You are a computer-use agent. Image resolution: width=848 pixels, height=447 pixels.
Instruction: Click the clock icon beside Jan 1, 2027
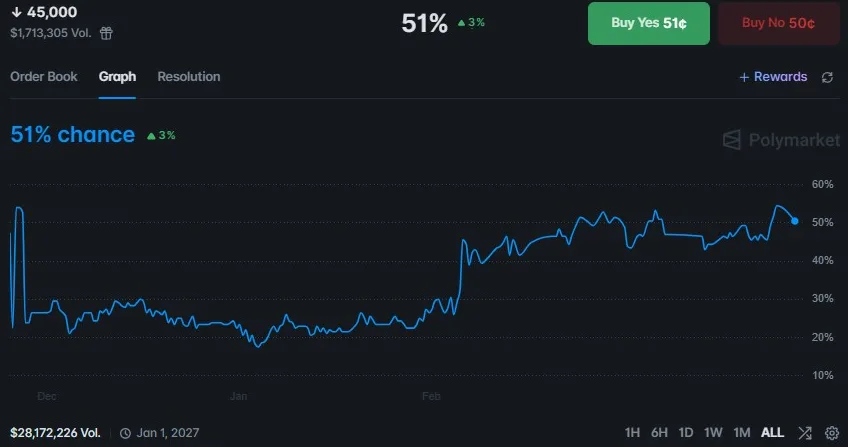click(x=125, y=433)
